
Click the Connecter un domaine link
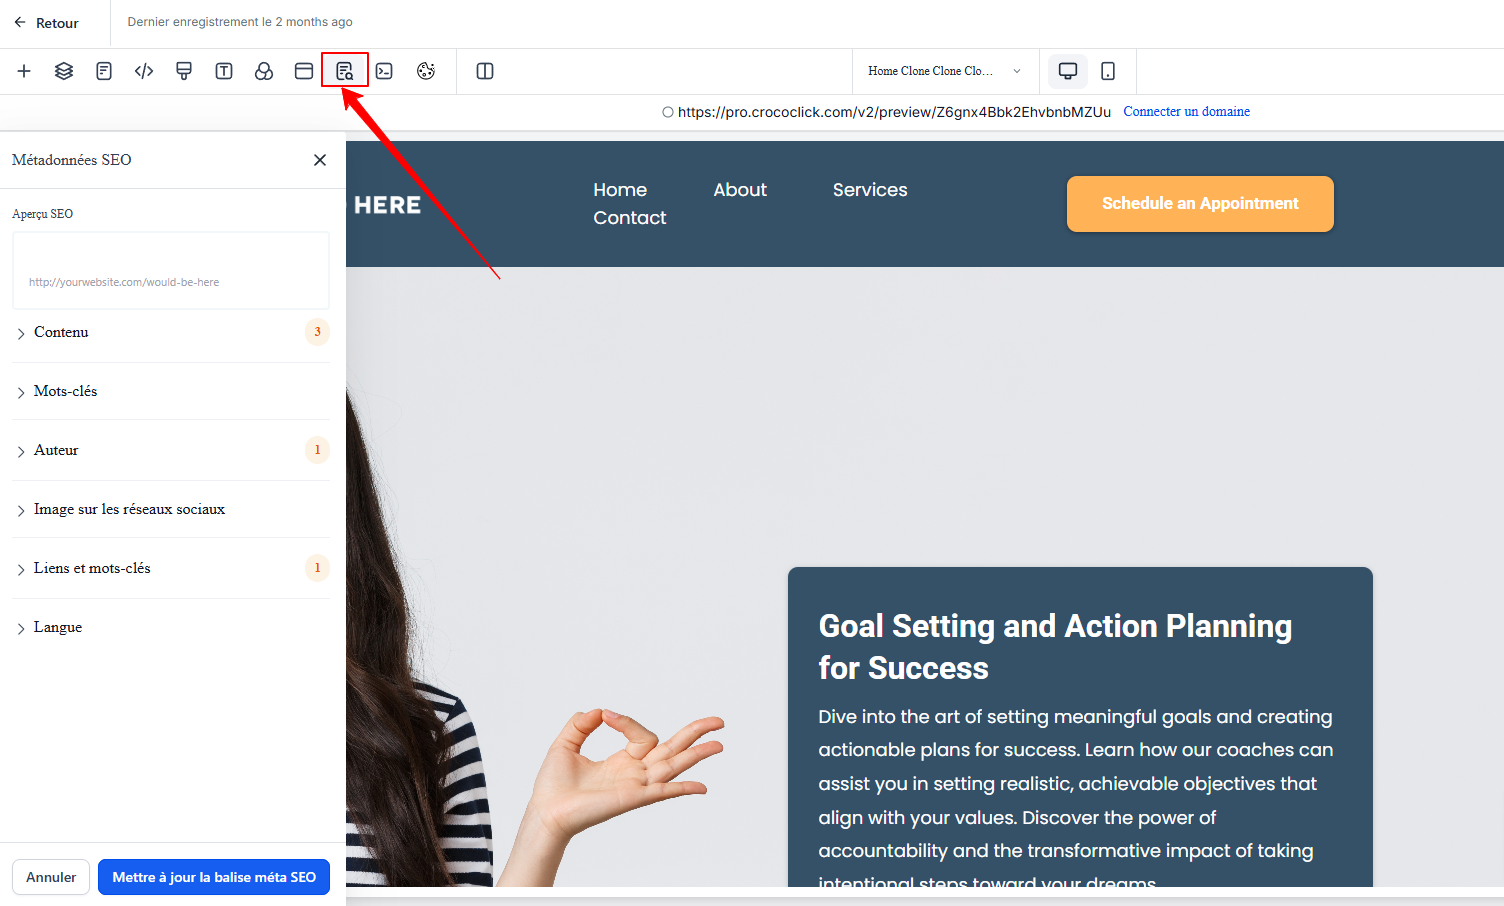pos(1186,112)
